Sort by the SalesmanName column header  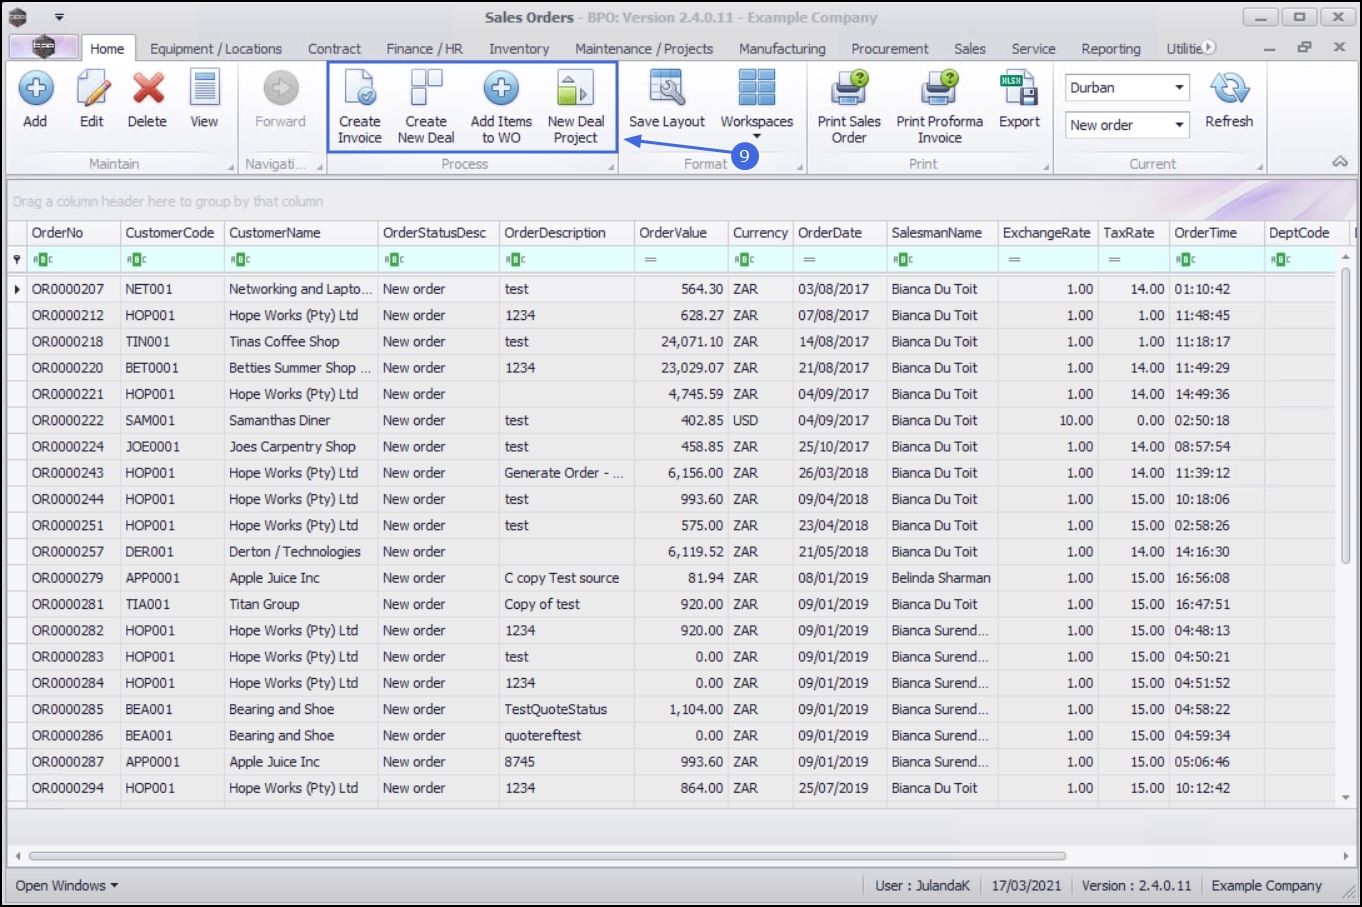943,233
